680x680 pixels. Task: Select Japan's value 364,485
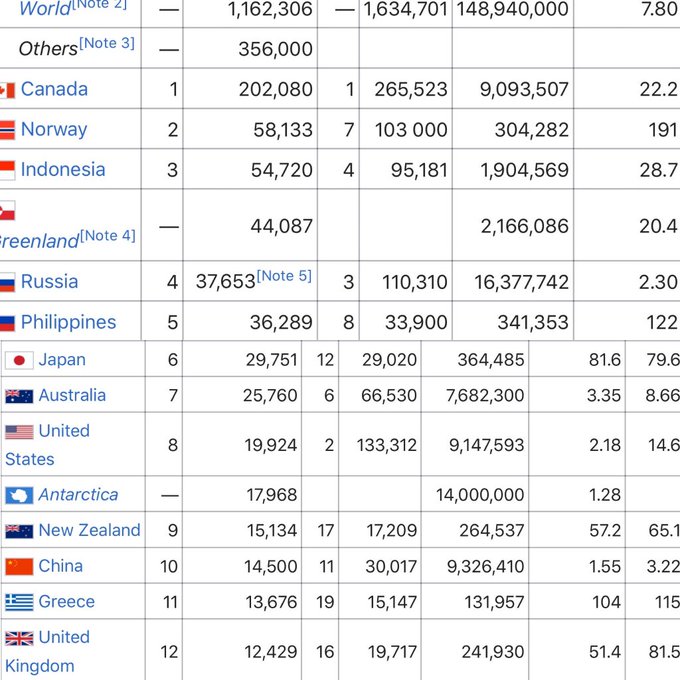(x=491, y=360)
